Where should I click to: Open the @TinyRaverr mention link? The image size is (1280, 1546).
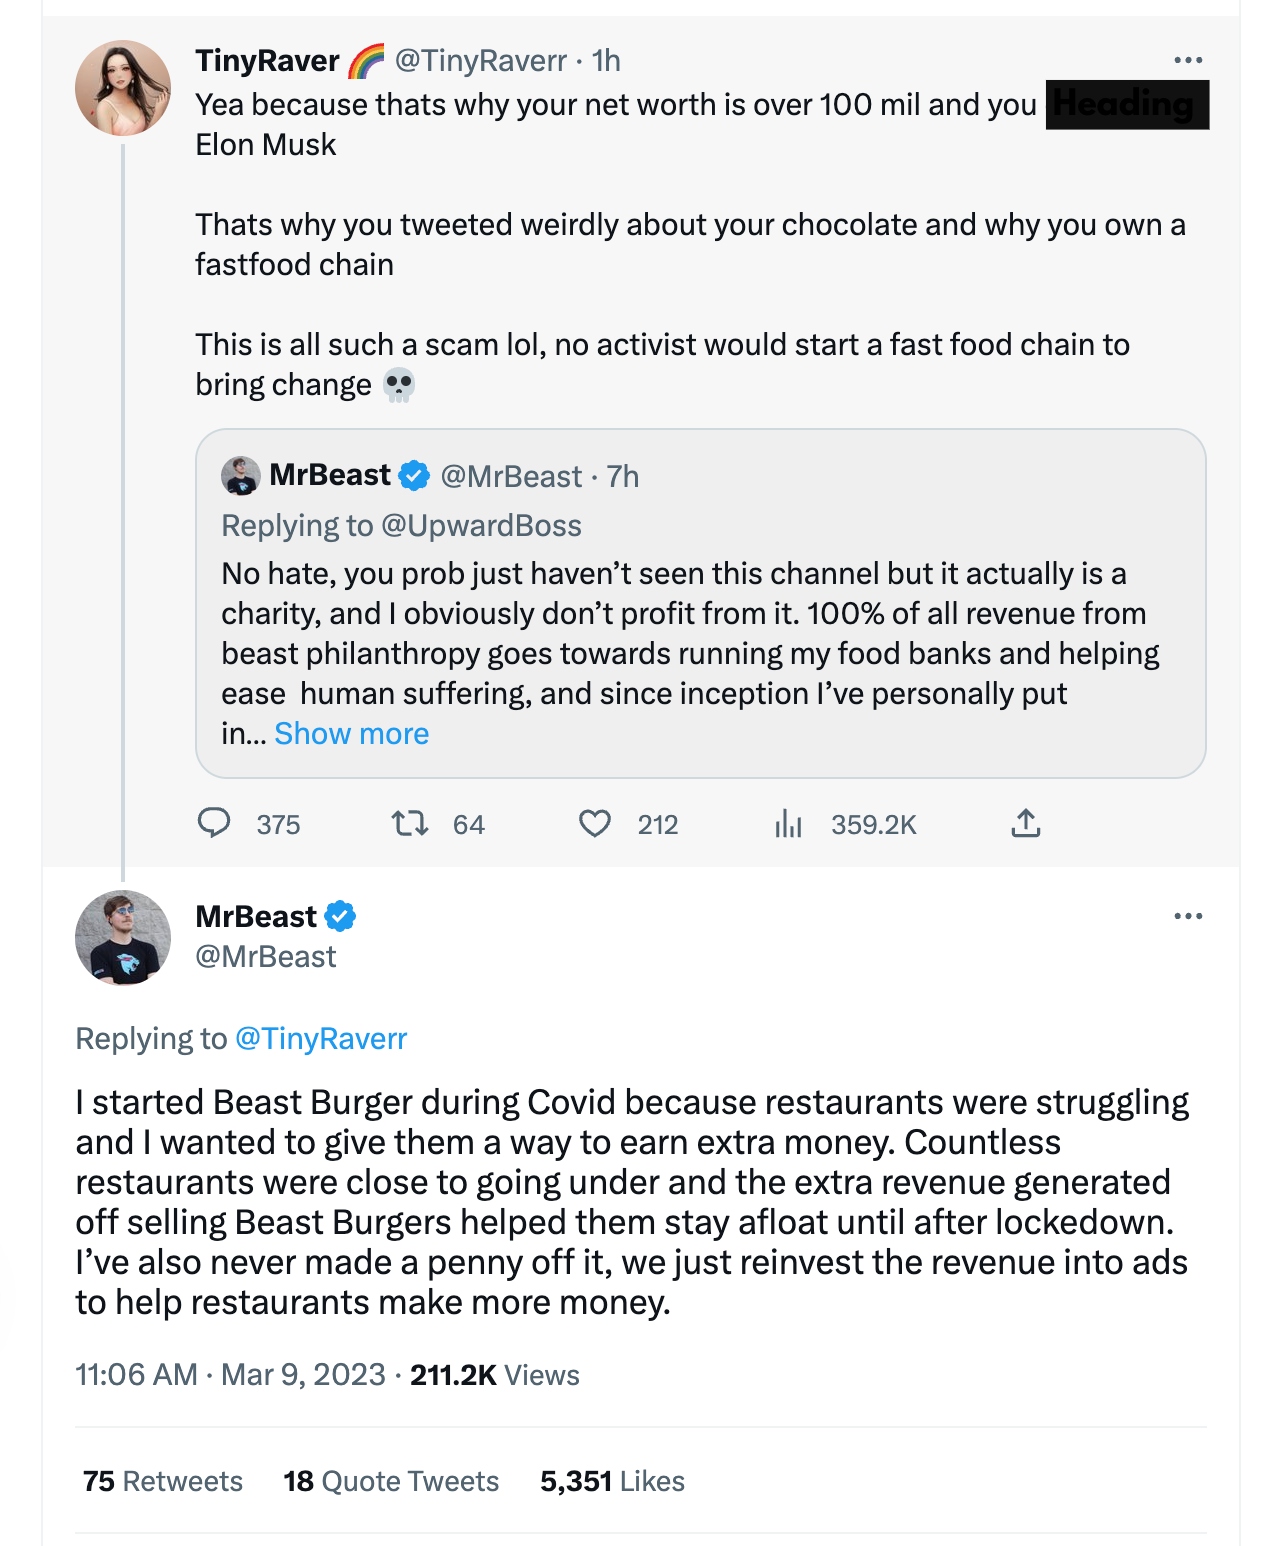(x=320, y=1038)
